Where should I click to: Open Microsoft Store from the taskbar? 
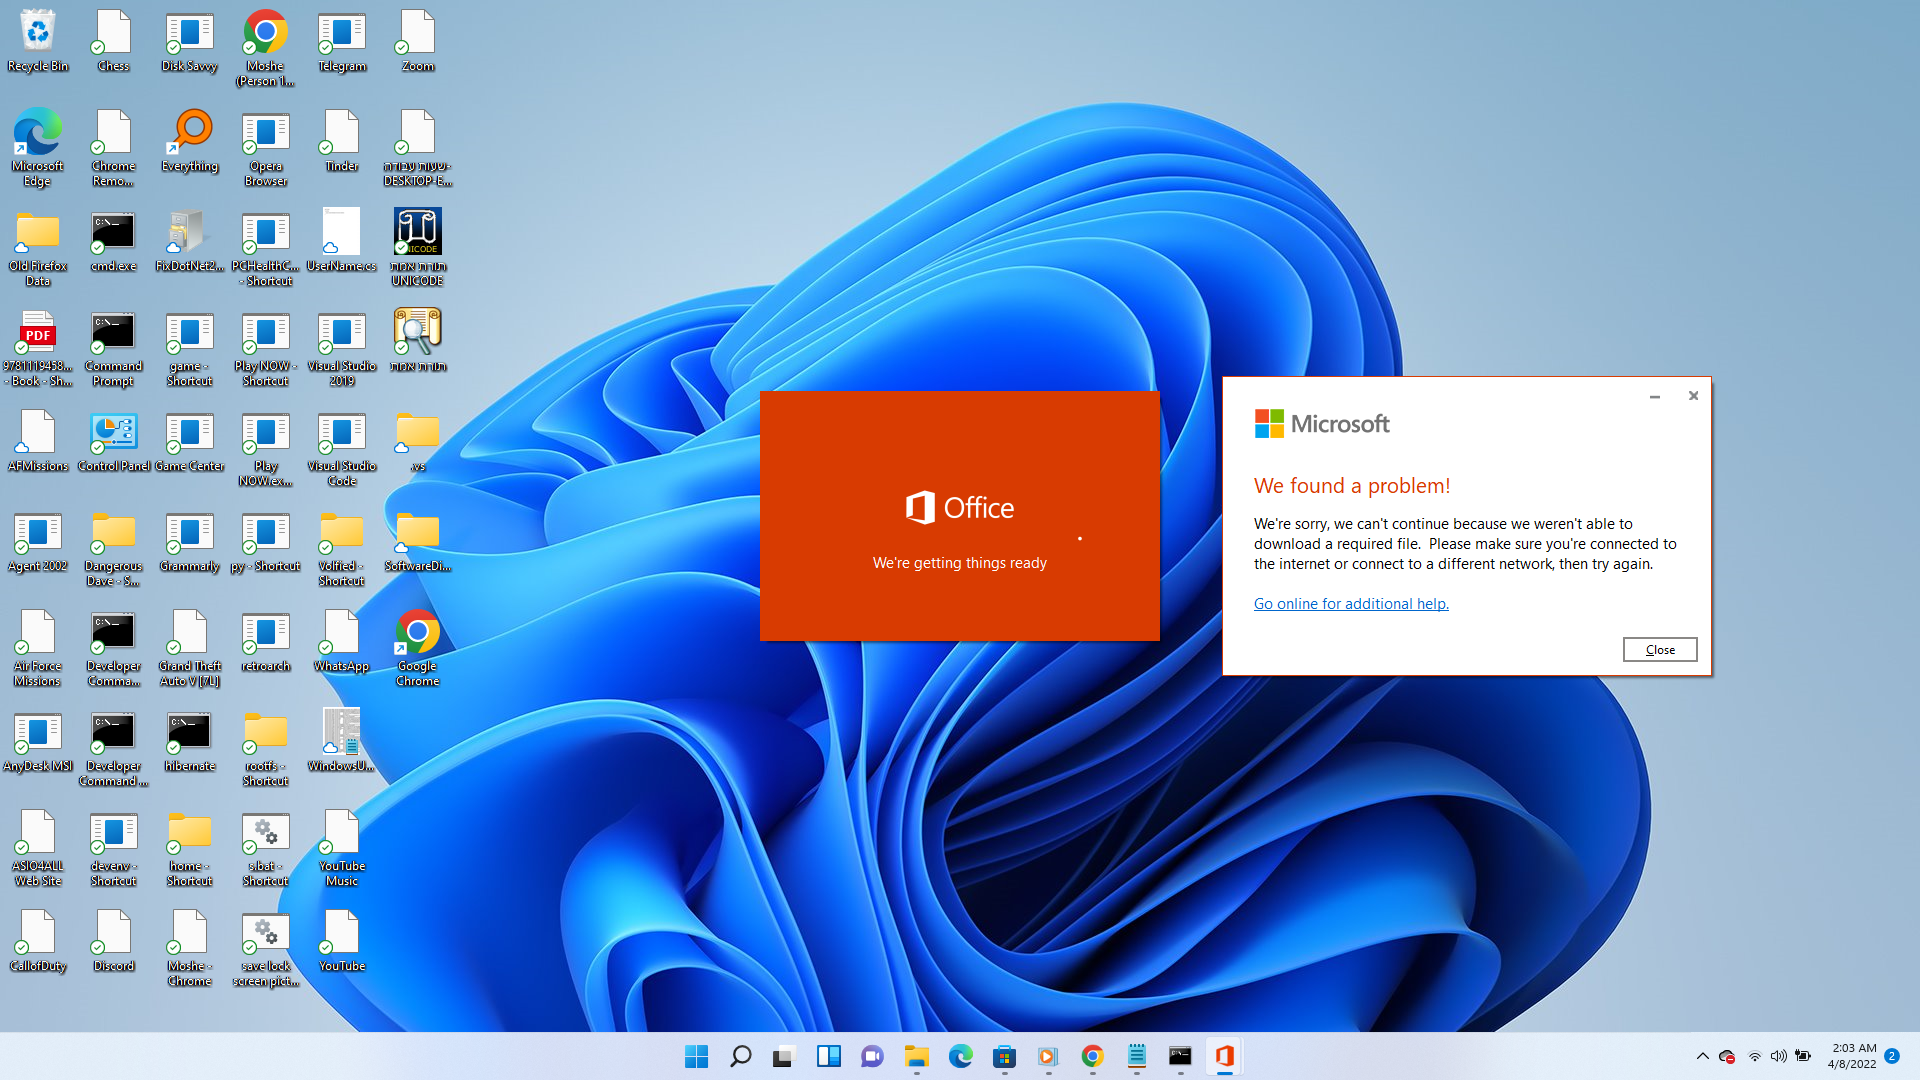(x=1004, y=1056)
